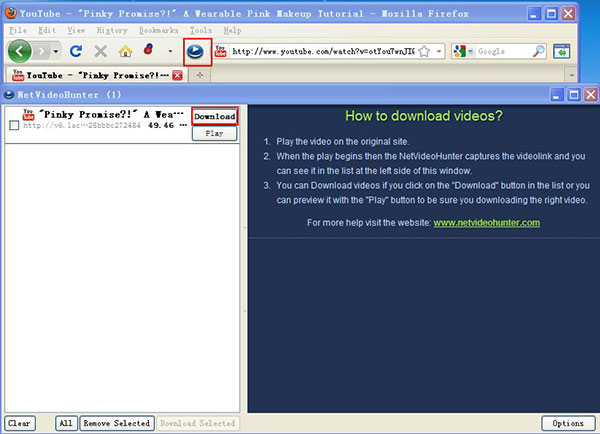Viewport: 600px width, 434px height.
Task: Search with the magnifying glass icon
Action: click(x=538, y=51)
